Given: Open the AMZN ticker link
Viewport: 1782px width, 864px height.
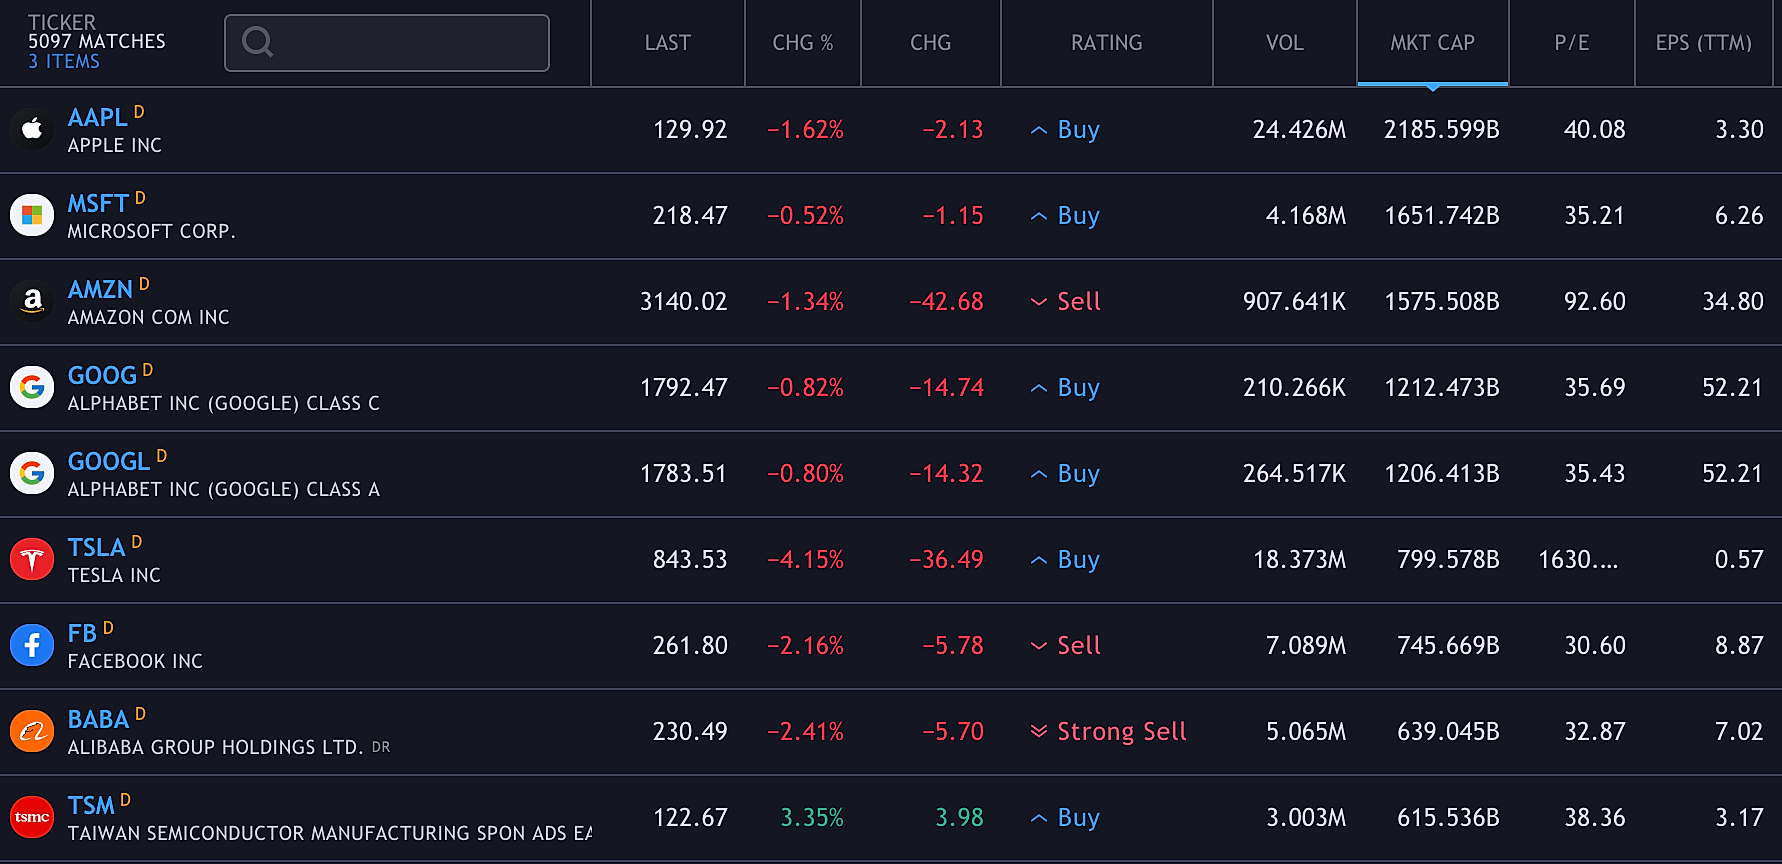Looking at the screenshot, I should (x=100, y=289).
